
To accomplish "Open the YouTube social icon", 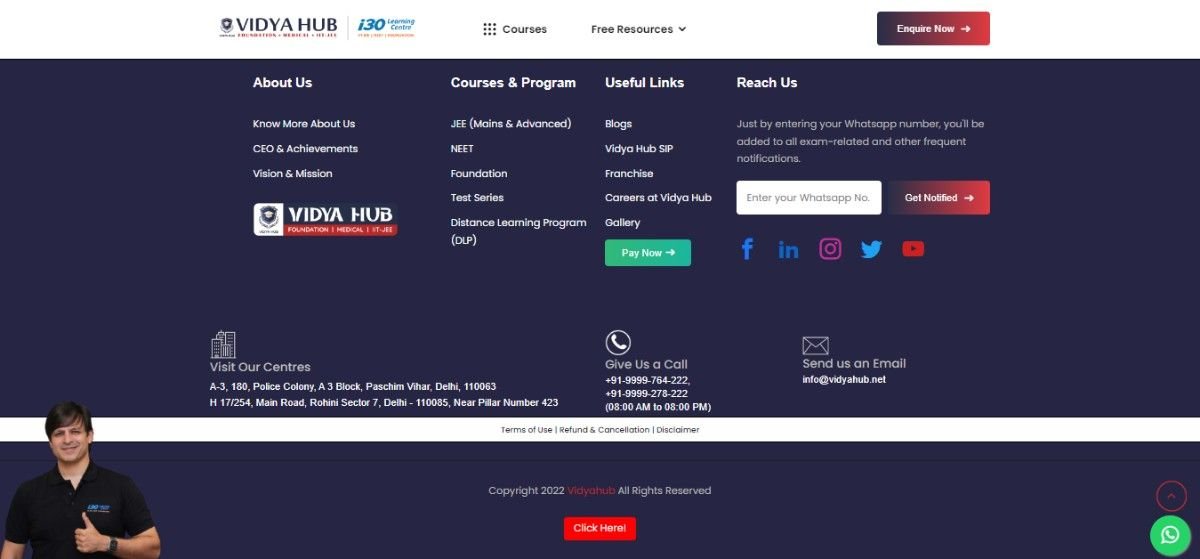I will click(913, 249).
